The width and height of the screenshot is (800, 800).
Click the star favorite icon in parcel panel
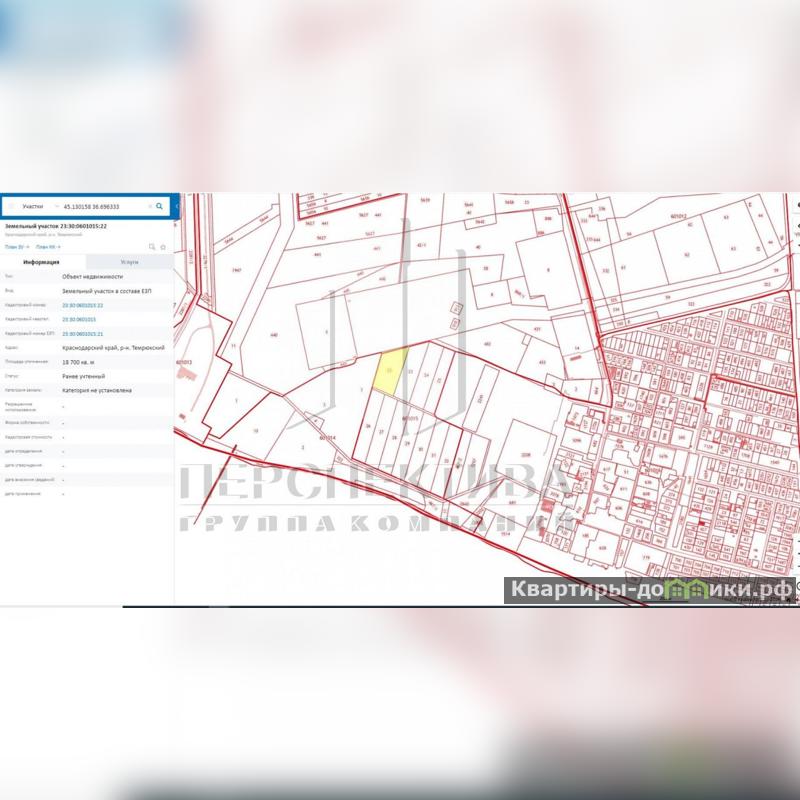click(163, 245)
